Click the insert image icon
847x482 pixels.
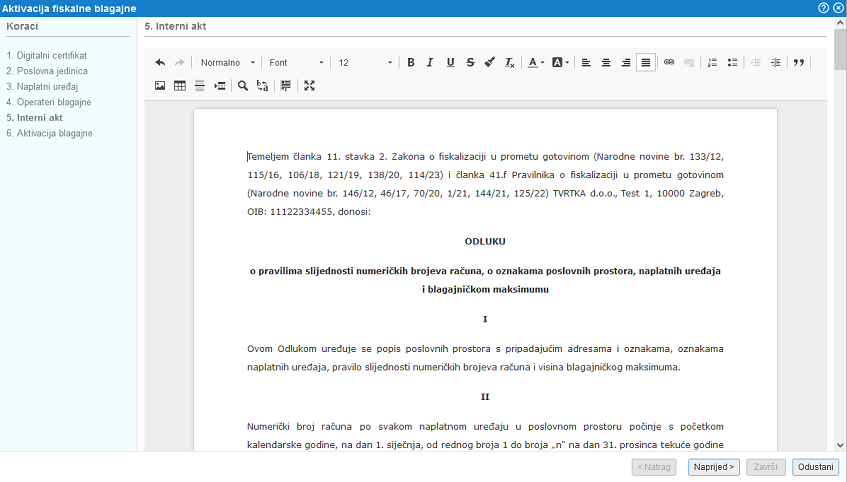point(160,85)
